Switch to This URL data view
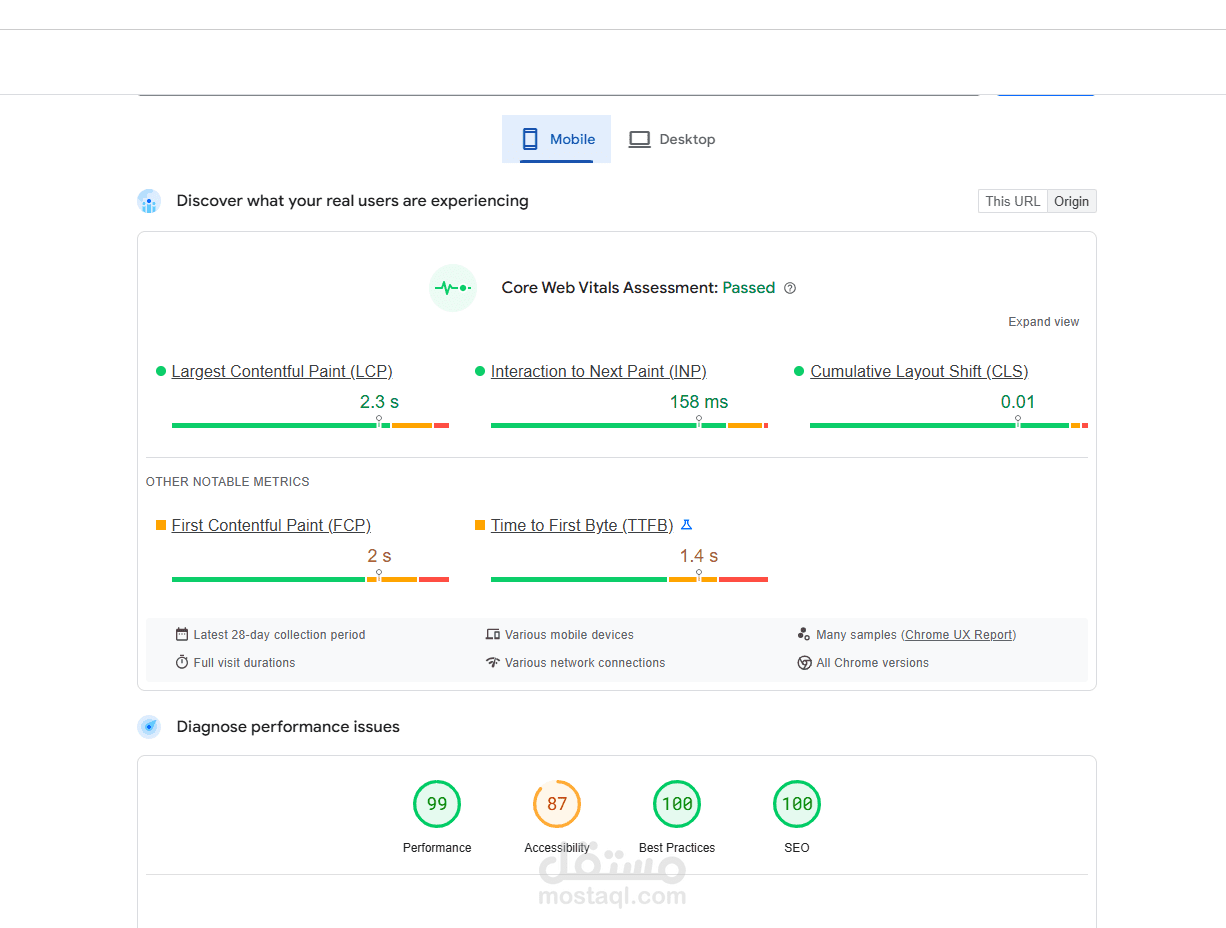 1012,201
